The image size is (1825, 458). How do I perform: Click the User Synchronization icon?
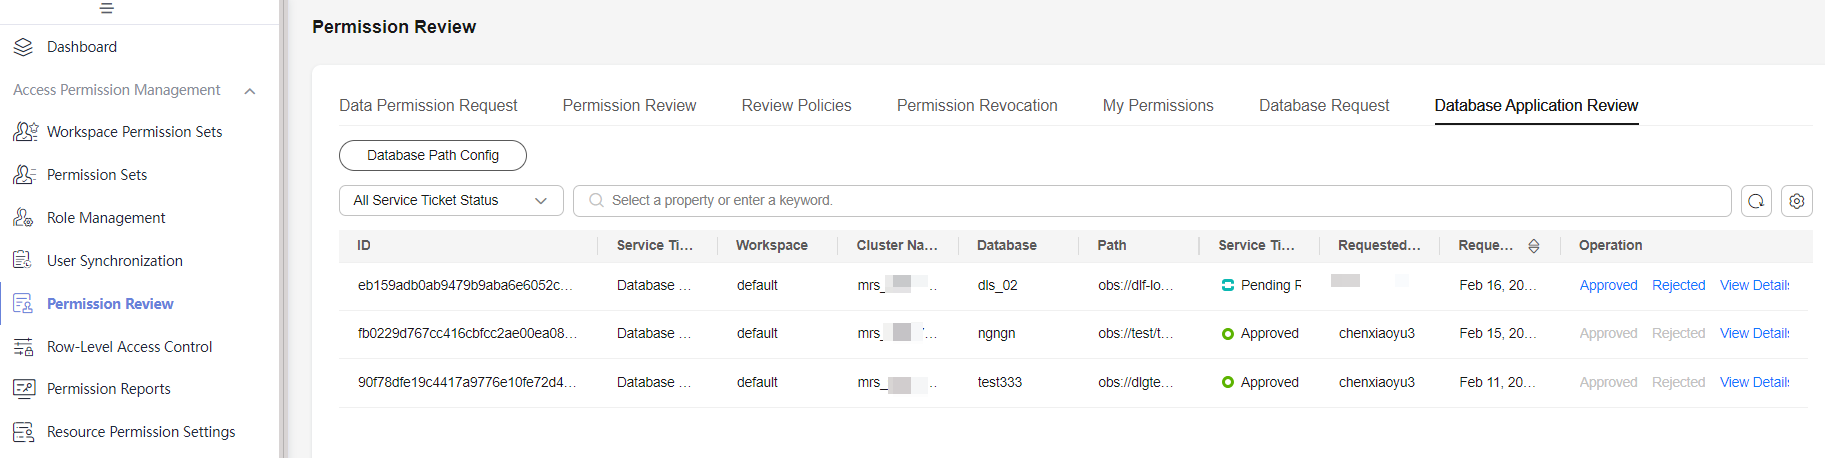[x=23, y=260]
